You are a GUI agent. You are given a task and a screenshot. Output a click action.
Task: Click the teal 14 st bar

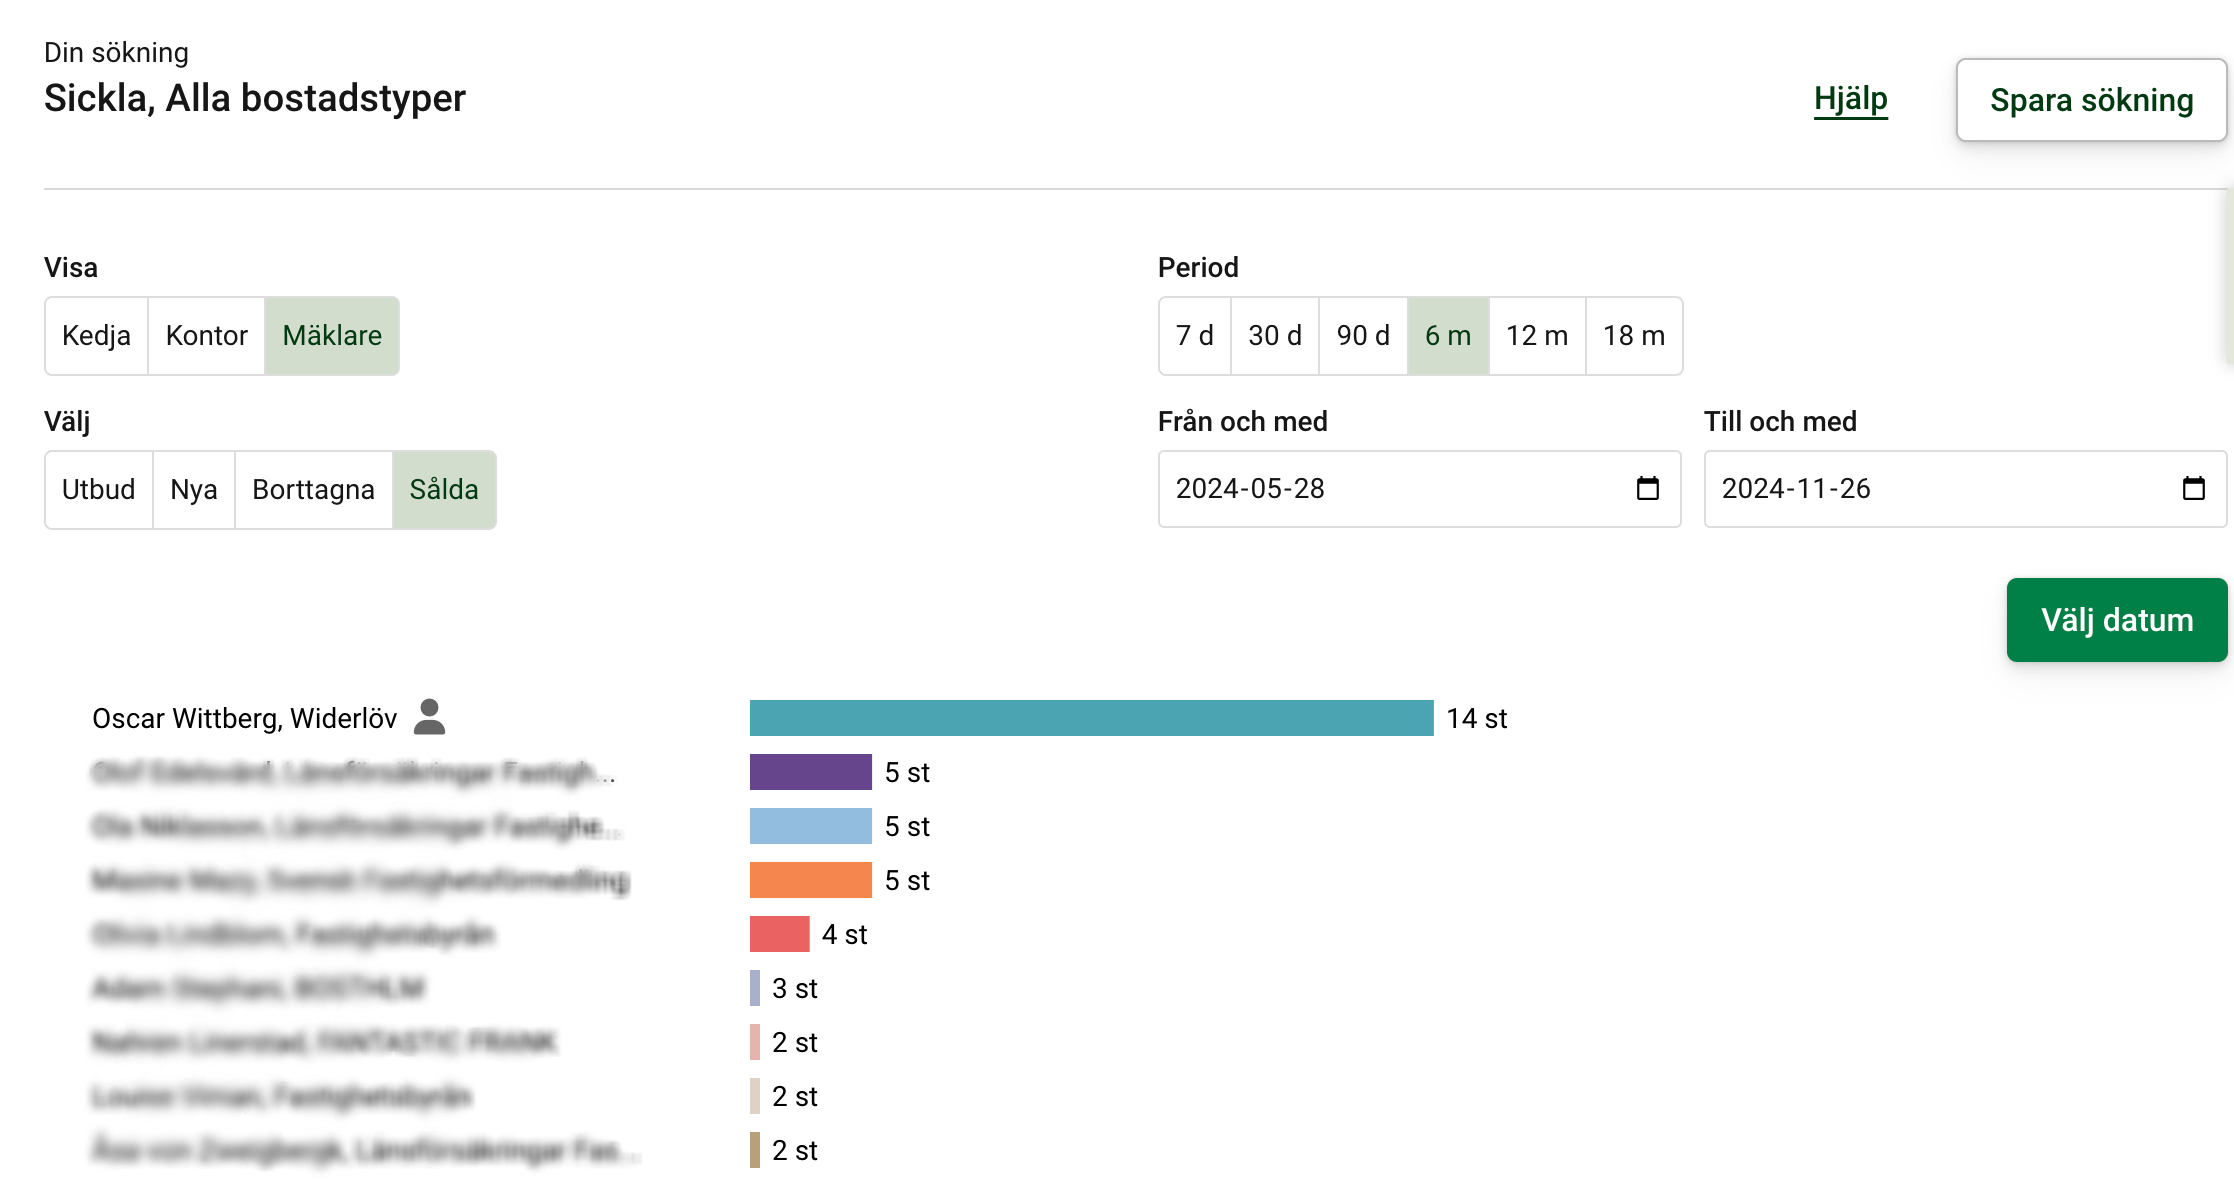1091,718
